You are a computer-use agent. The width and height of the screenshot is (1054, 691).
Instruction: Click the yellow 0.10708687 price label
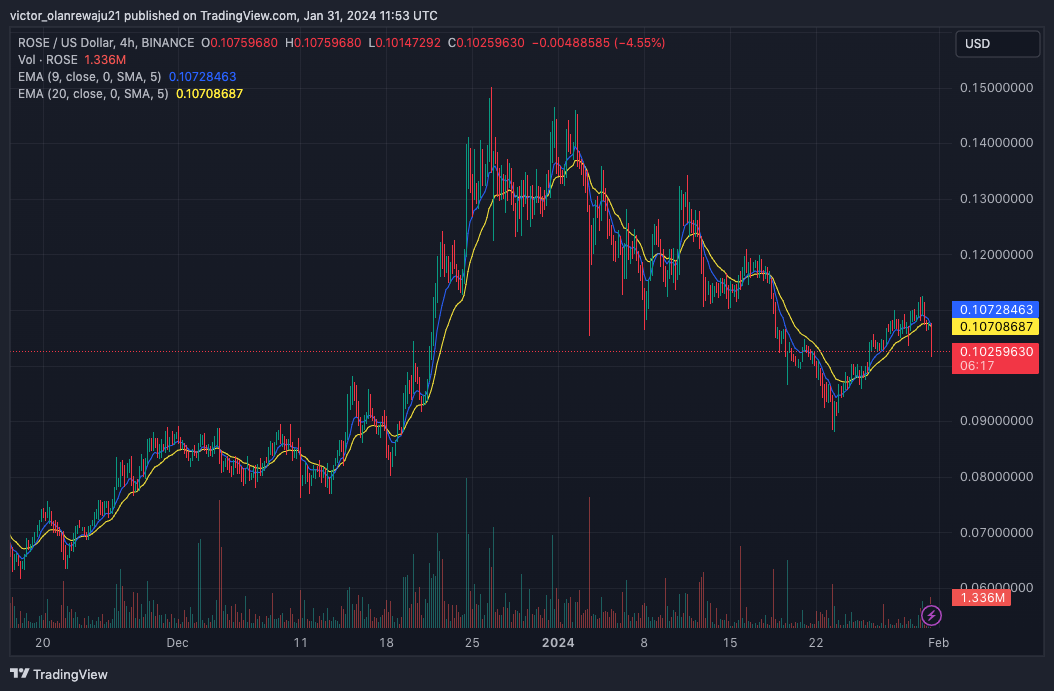tap(996, 327)
